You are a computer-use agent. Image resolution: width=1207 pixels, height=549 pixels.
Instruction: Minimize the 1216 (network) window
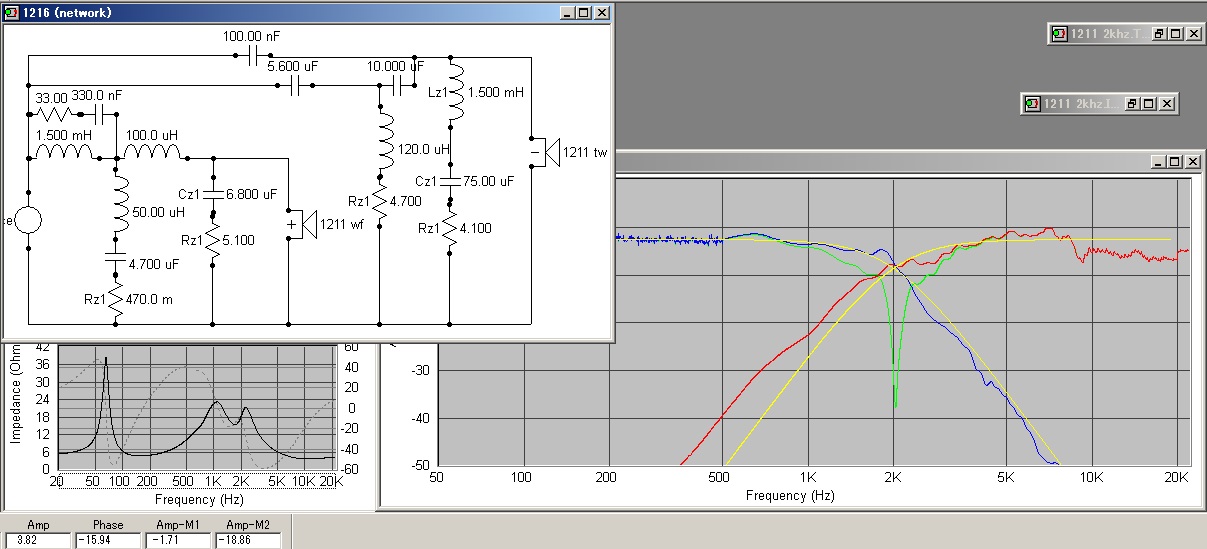click(568, 13)
